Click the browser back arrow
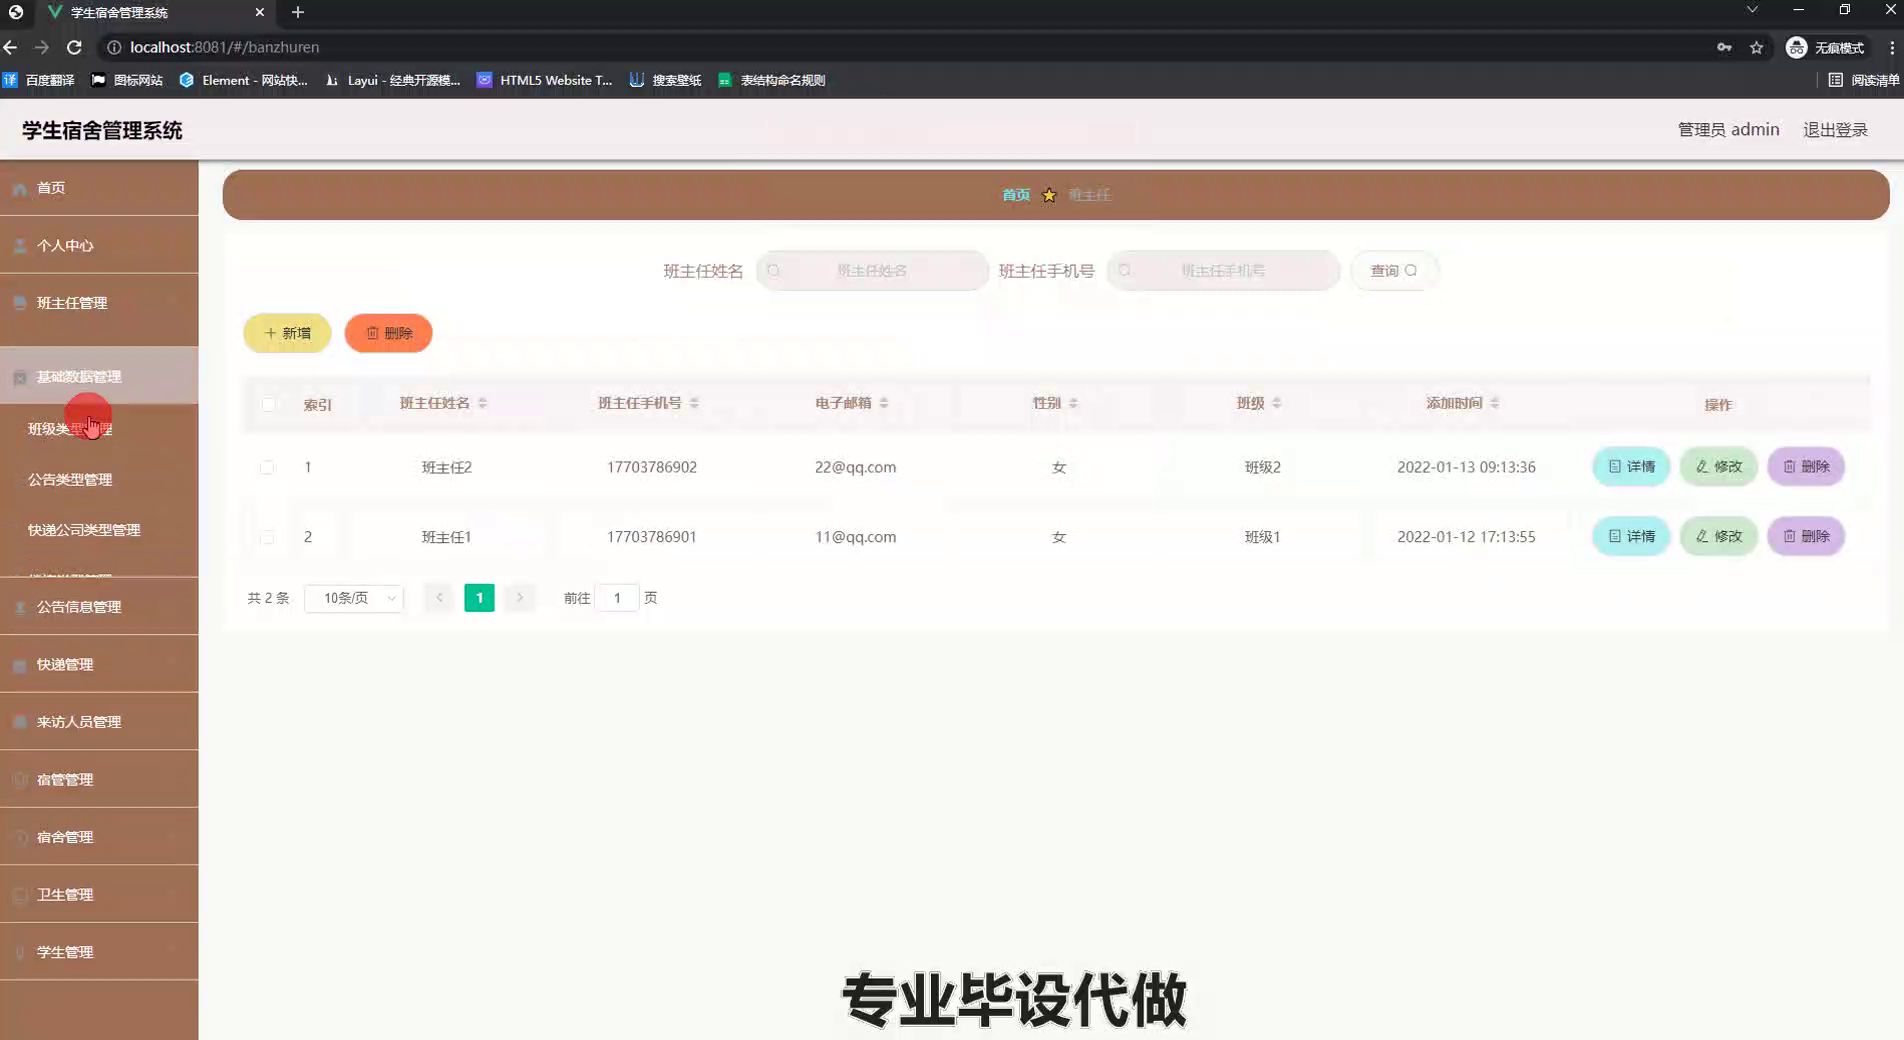Viewport: 1904px width, 1040px height. (x=11, y=47)
